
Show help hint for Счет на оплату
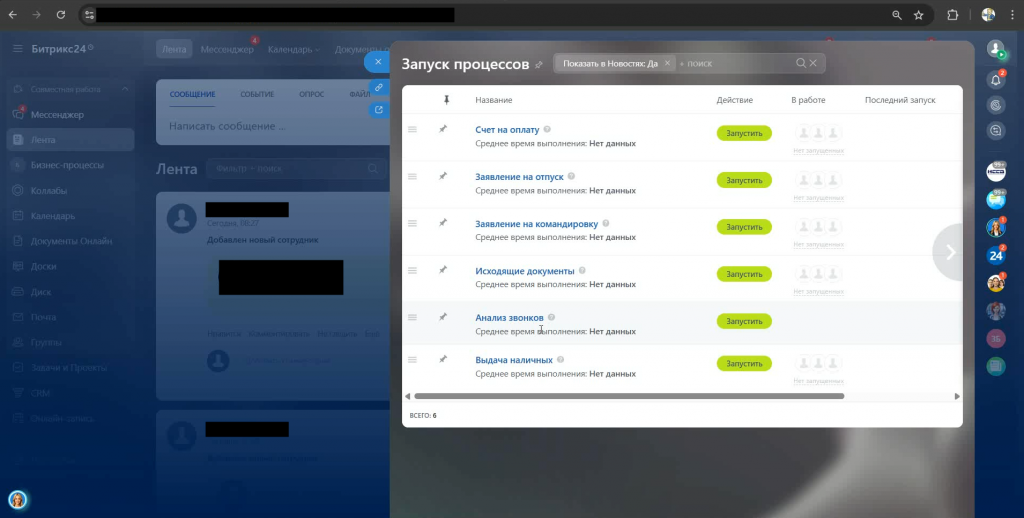click(547, 129)
